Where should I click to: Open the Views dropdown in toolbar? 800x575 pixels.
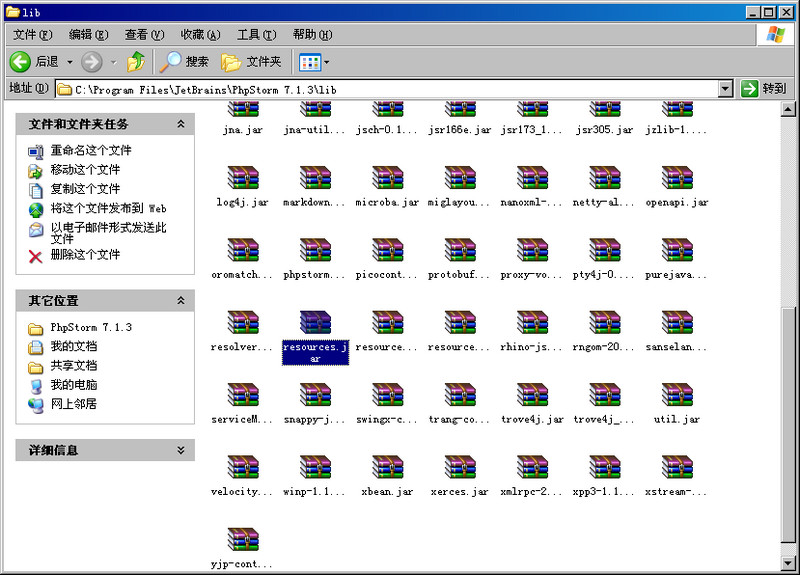click(314, 62)
